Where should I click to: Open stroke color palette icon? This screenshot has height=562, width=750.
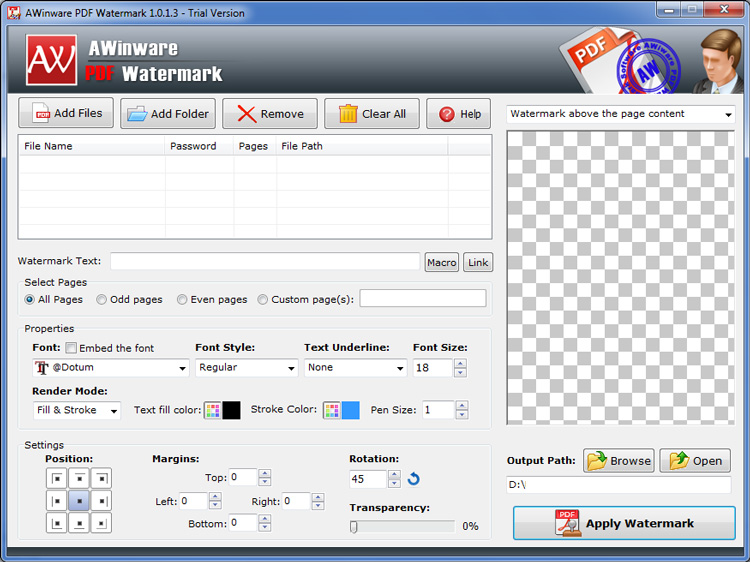tap(332, 410)
